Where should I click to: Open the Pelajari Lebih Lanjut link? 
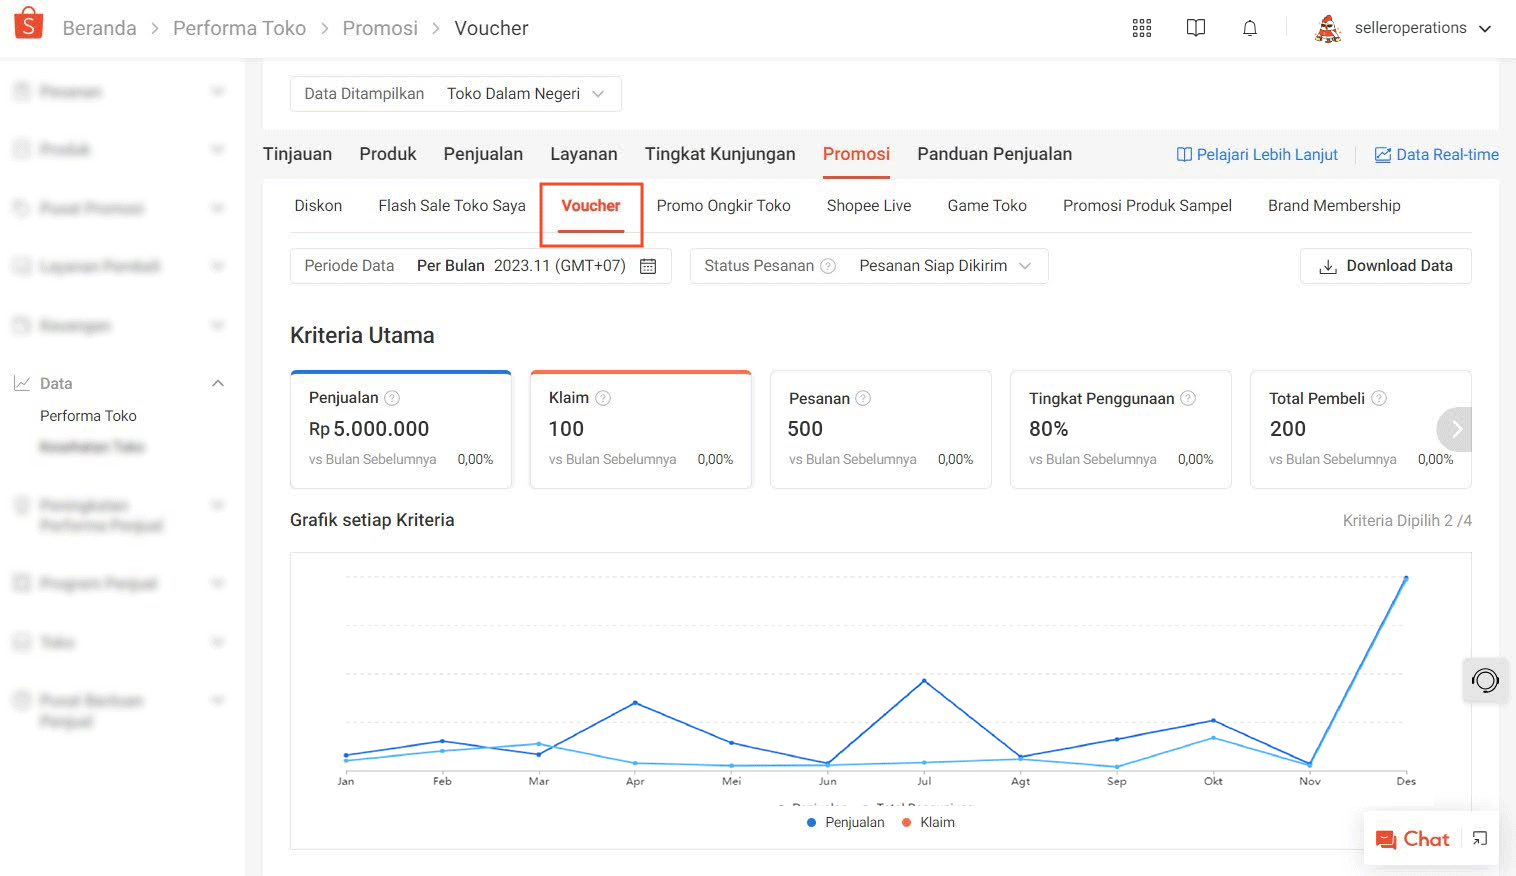click(x=1257, y=155)
